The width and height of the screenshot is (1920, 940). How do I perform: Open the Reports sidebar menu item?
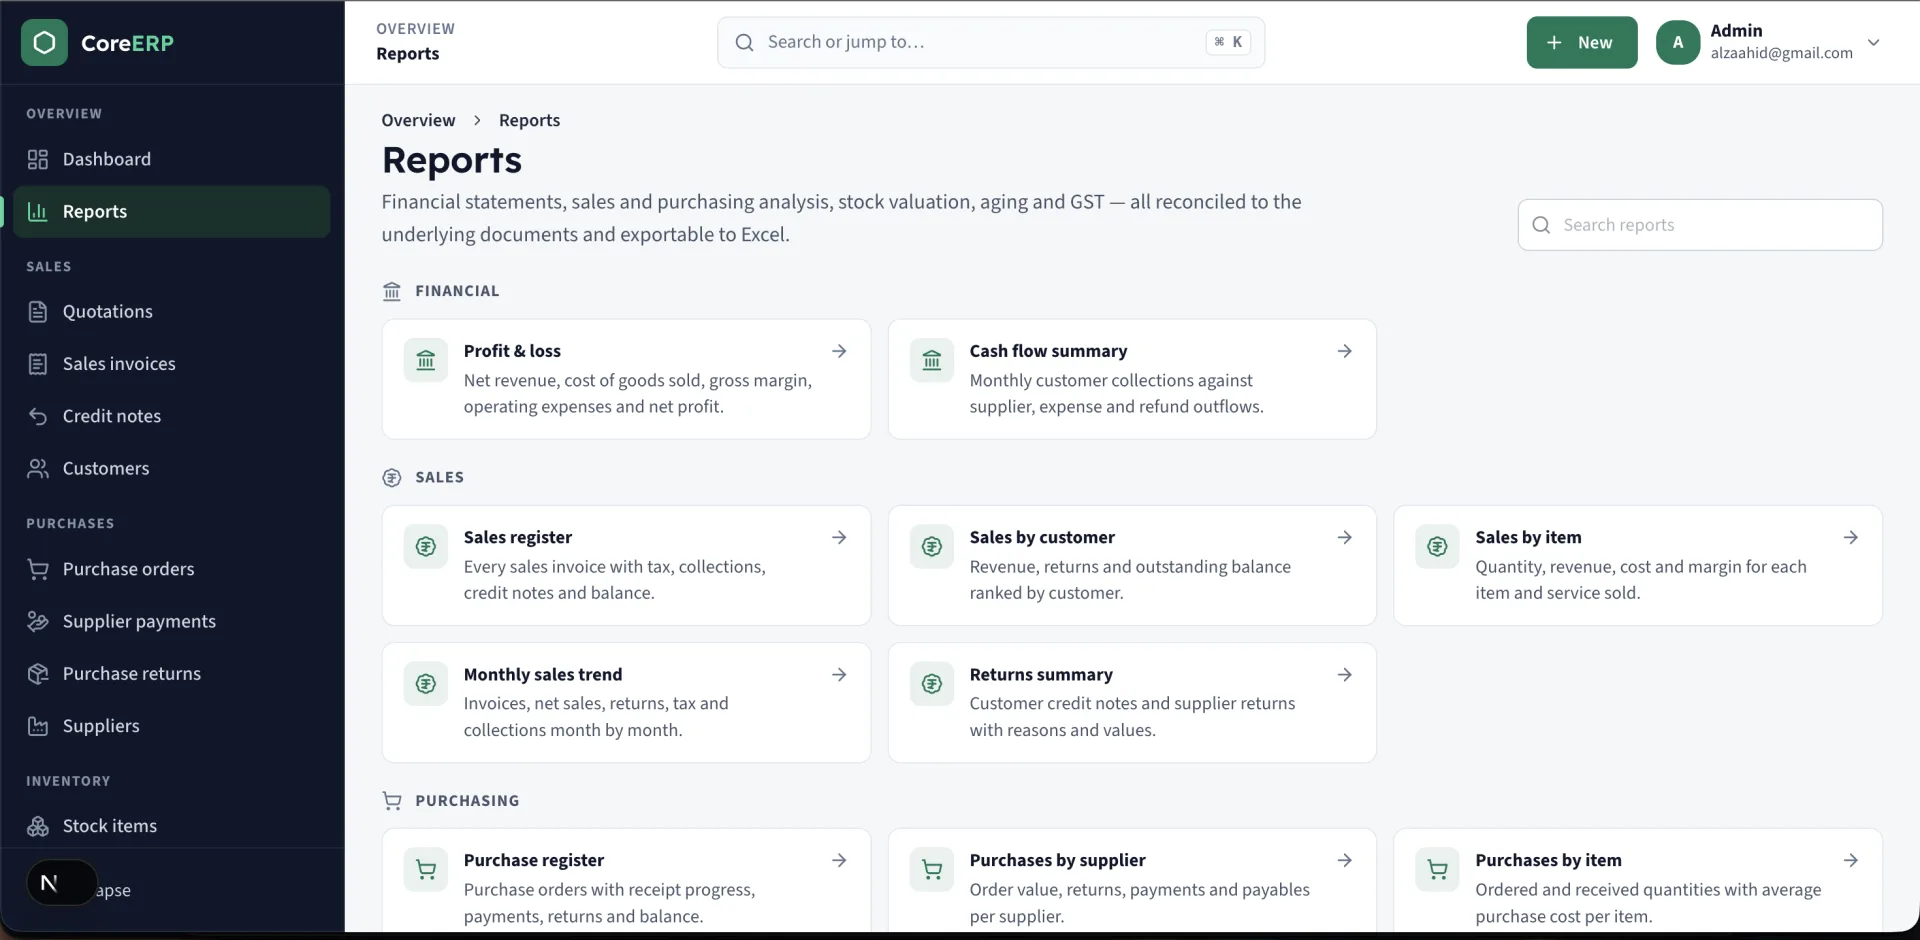pos(172,212)
